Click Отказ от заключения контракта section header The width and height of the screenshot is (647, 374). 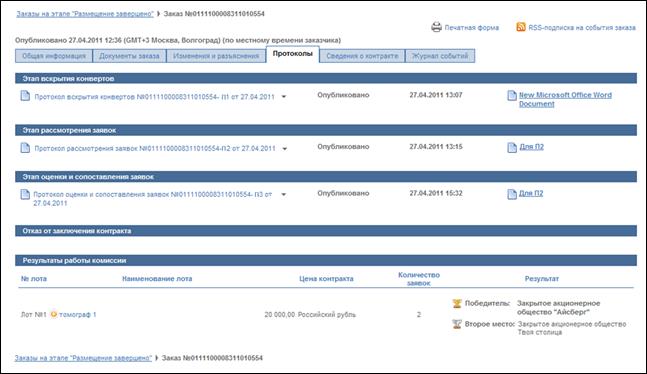pyautogui.click(x=326, y=231)
